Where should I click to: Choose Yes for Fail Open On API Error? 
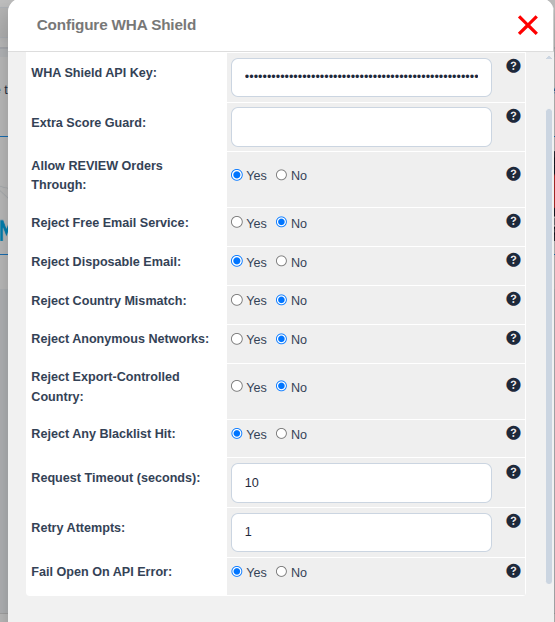tap(237, 572)
